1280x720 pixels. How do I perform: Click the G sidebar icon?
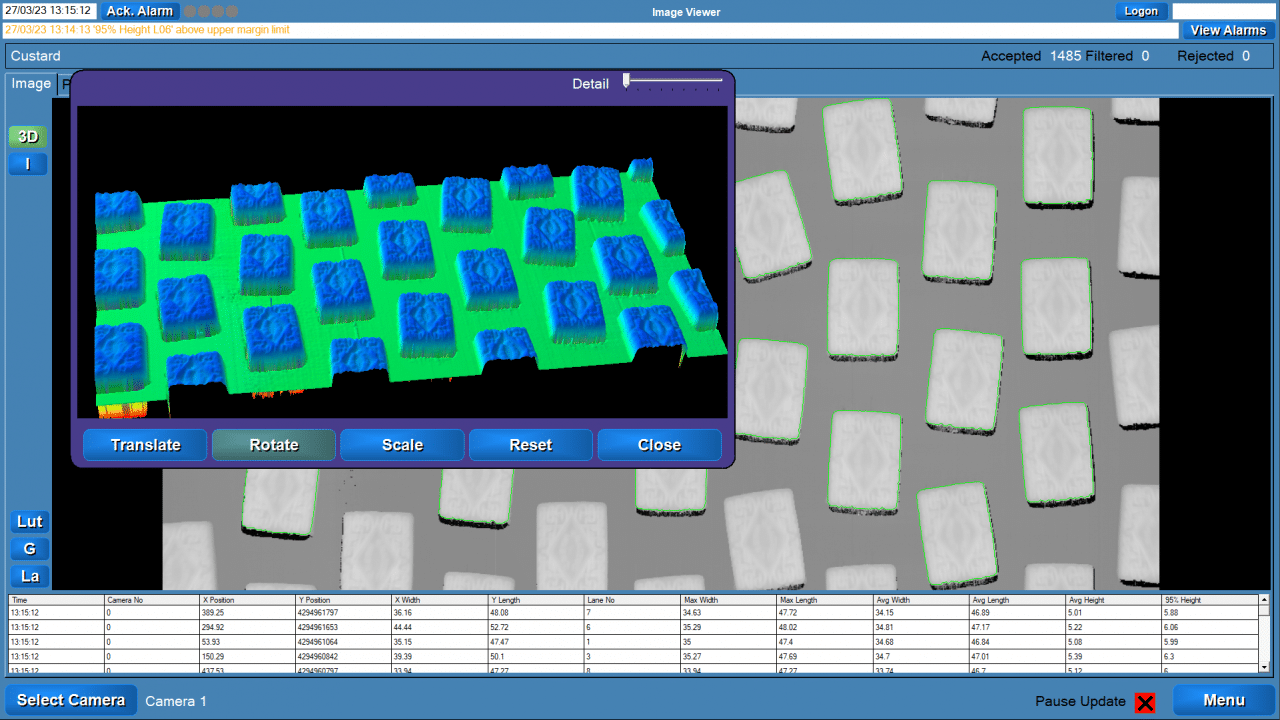pos(29,548)
